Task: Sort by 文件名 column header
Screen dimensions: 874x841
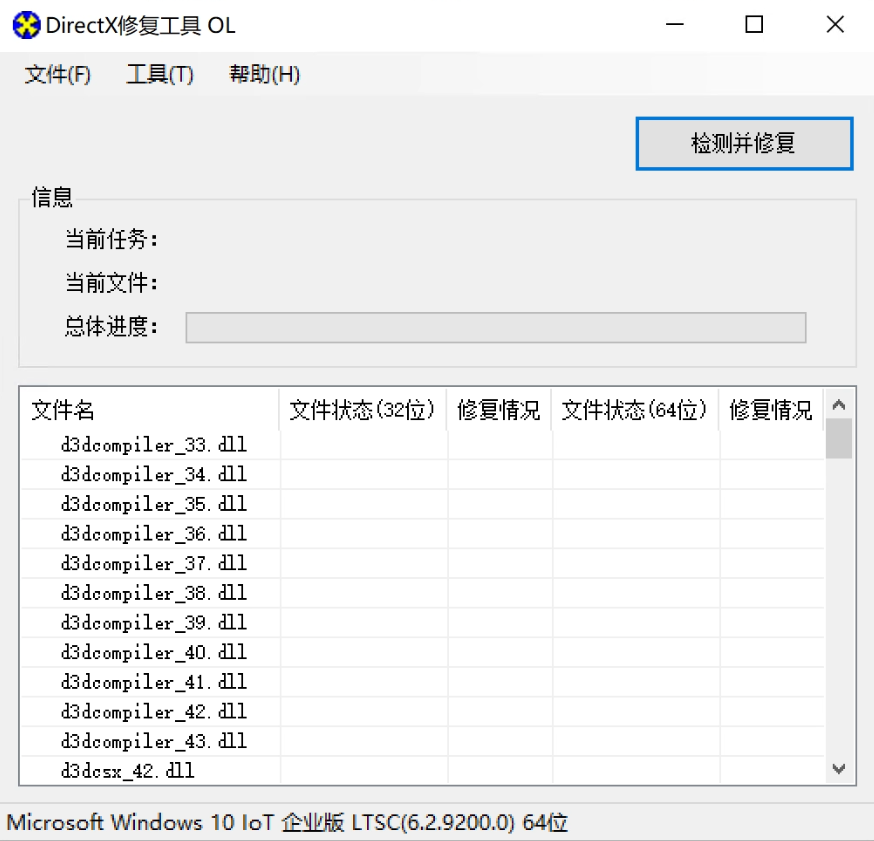Action: click(149, 410)
